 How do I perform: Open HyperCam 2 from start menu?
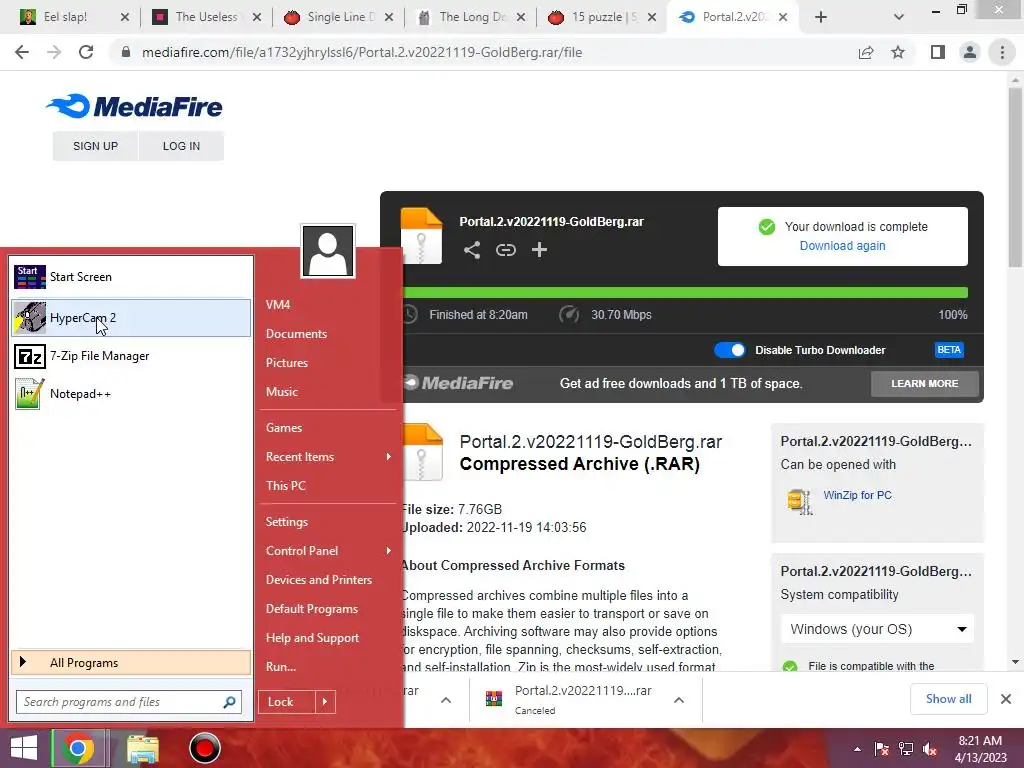[131, 318]
